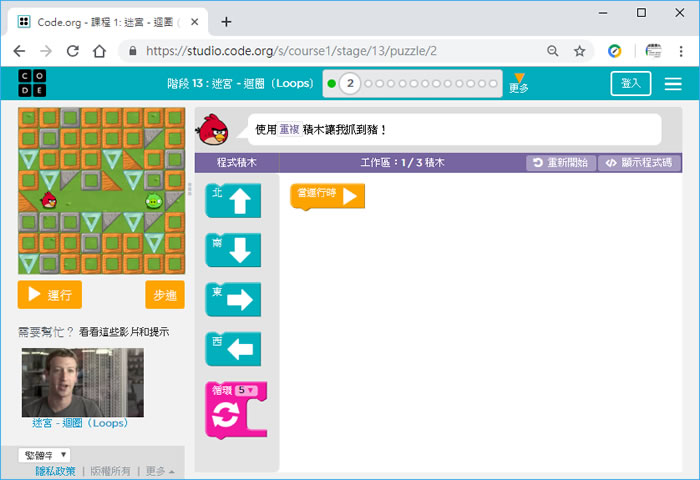
Task: Open Chrome three-dot menu
Action: tap(681, 51)
